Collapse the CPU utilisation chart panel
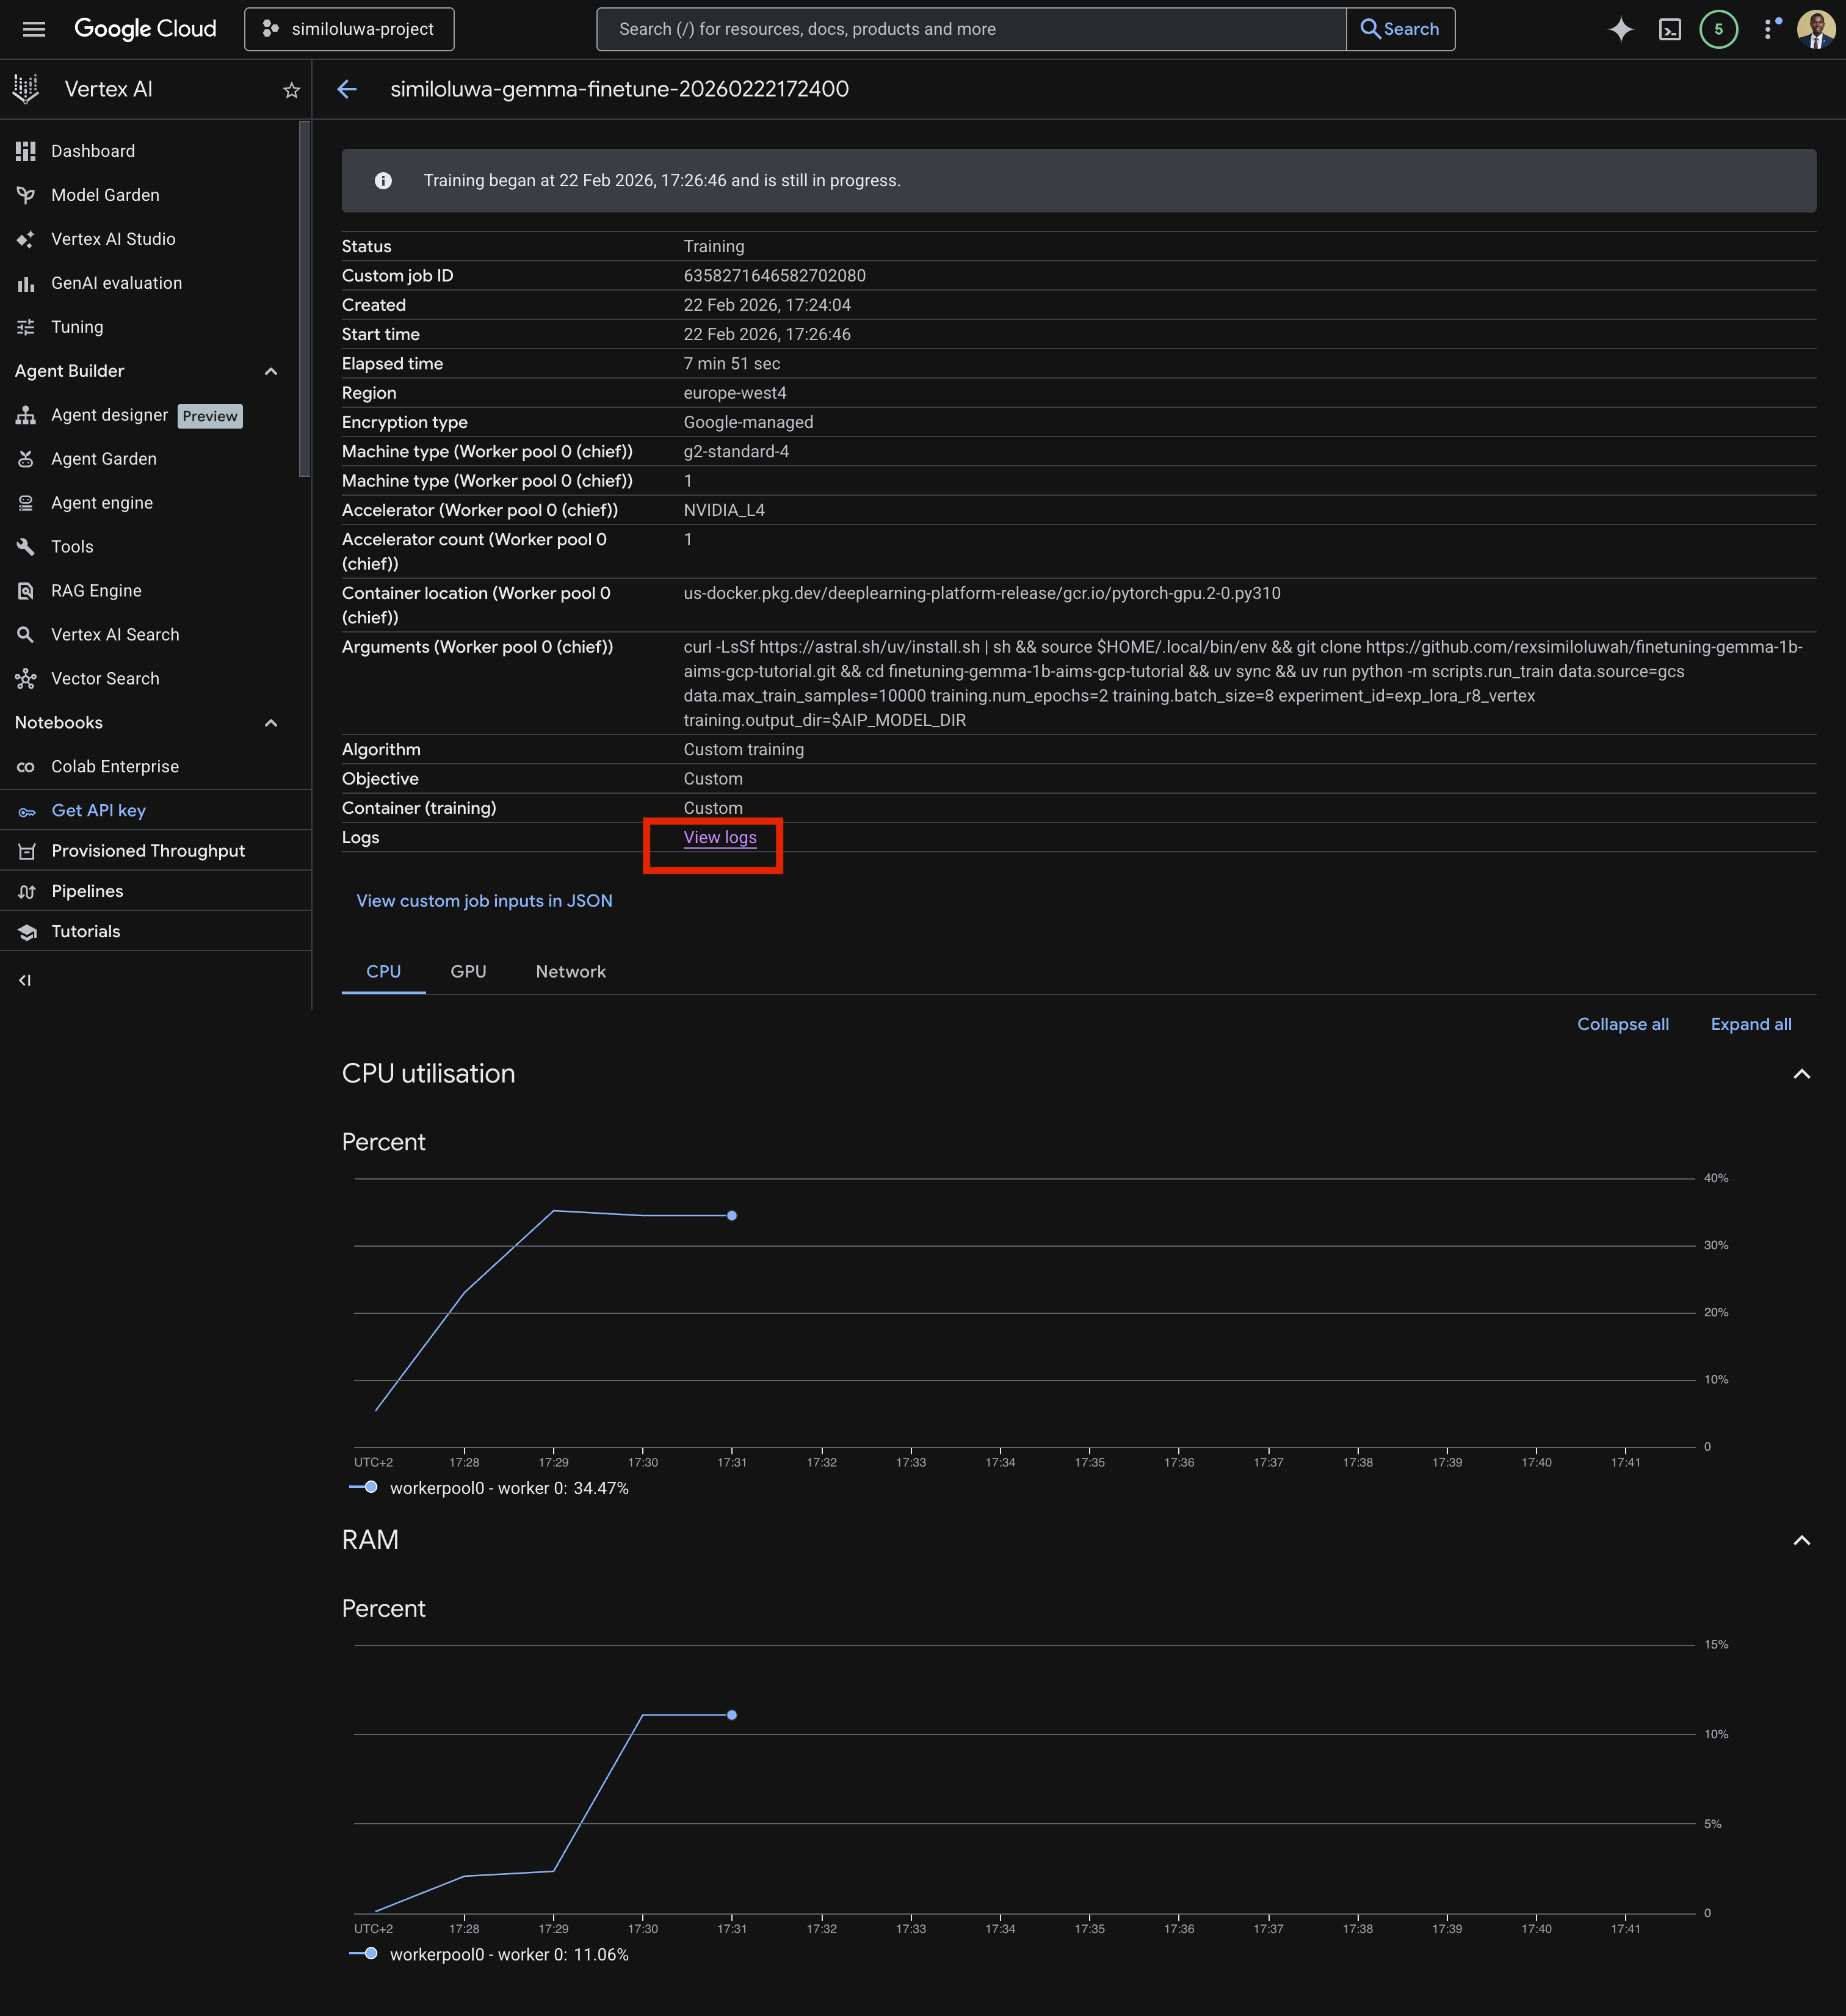This screenshot has height=2016, width=1846. click(x=1801, y=1074)
